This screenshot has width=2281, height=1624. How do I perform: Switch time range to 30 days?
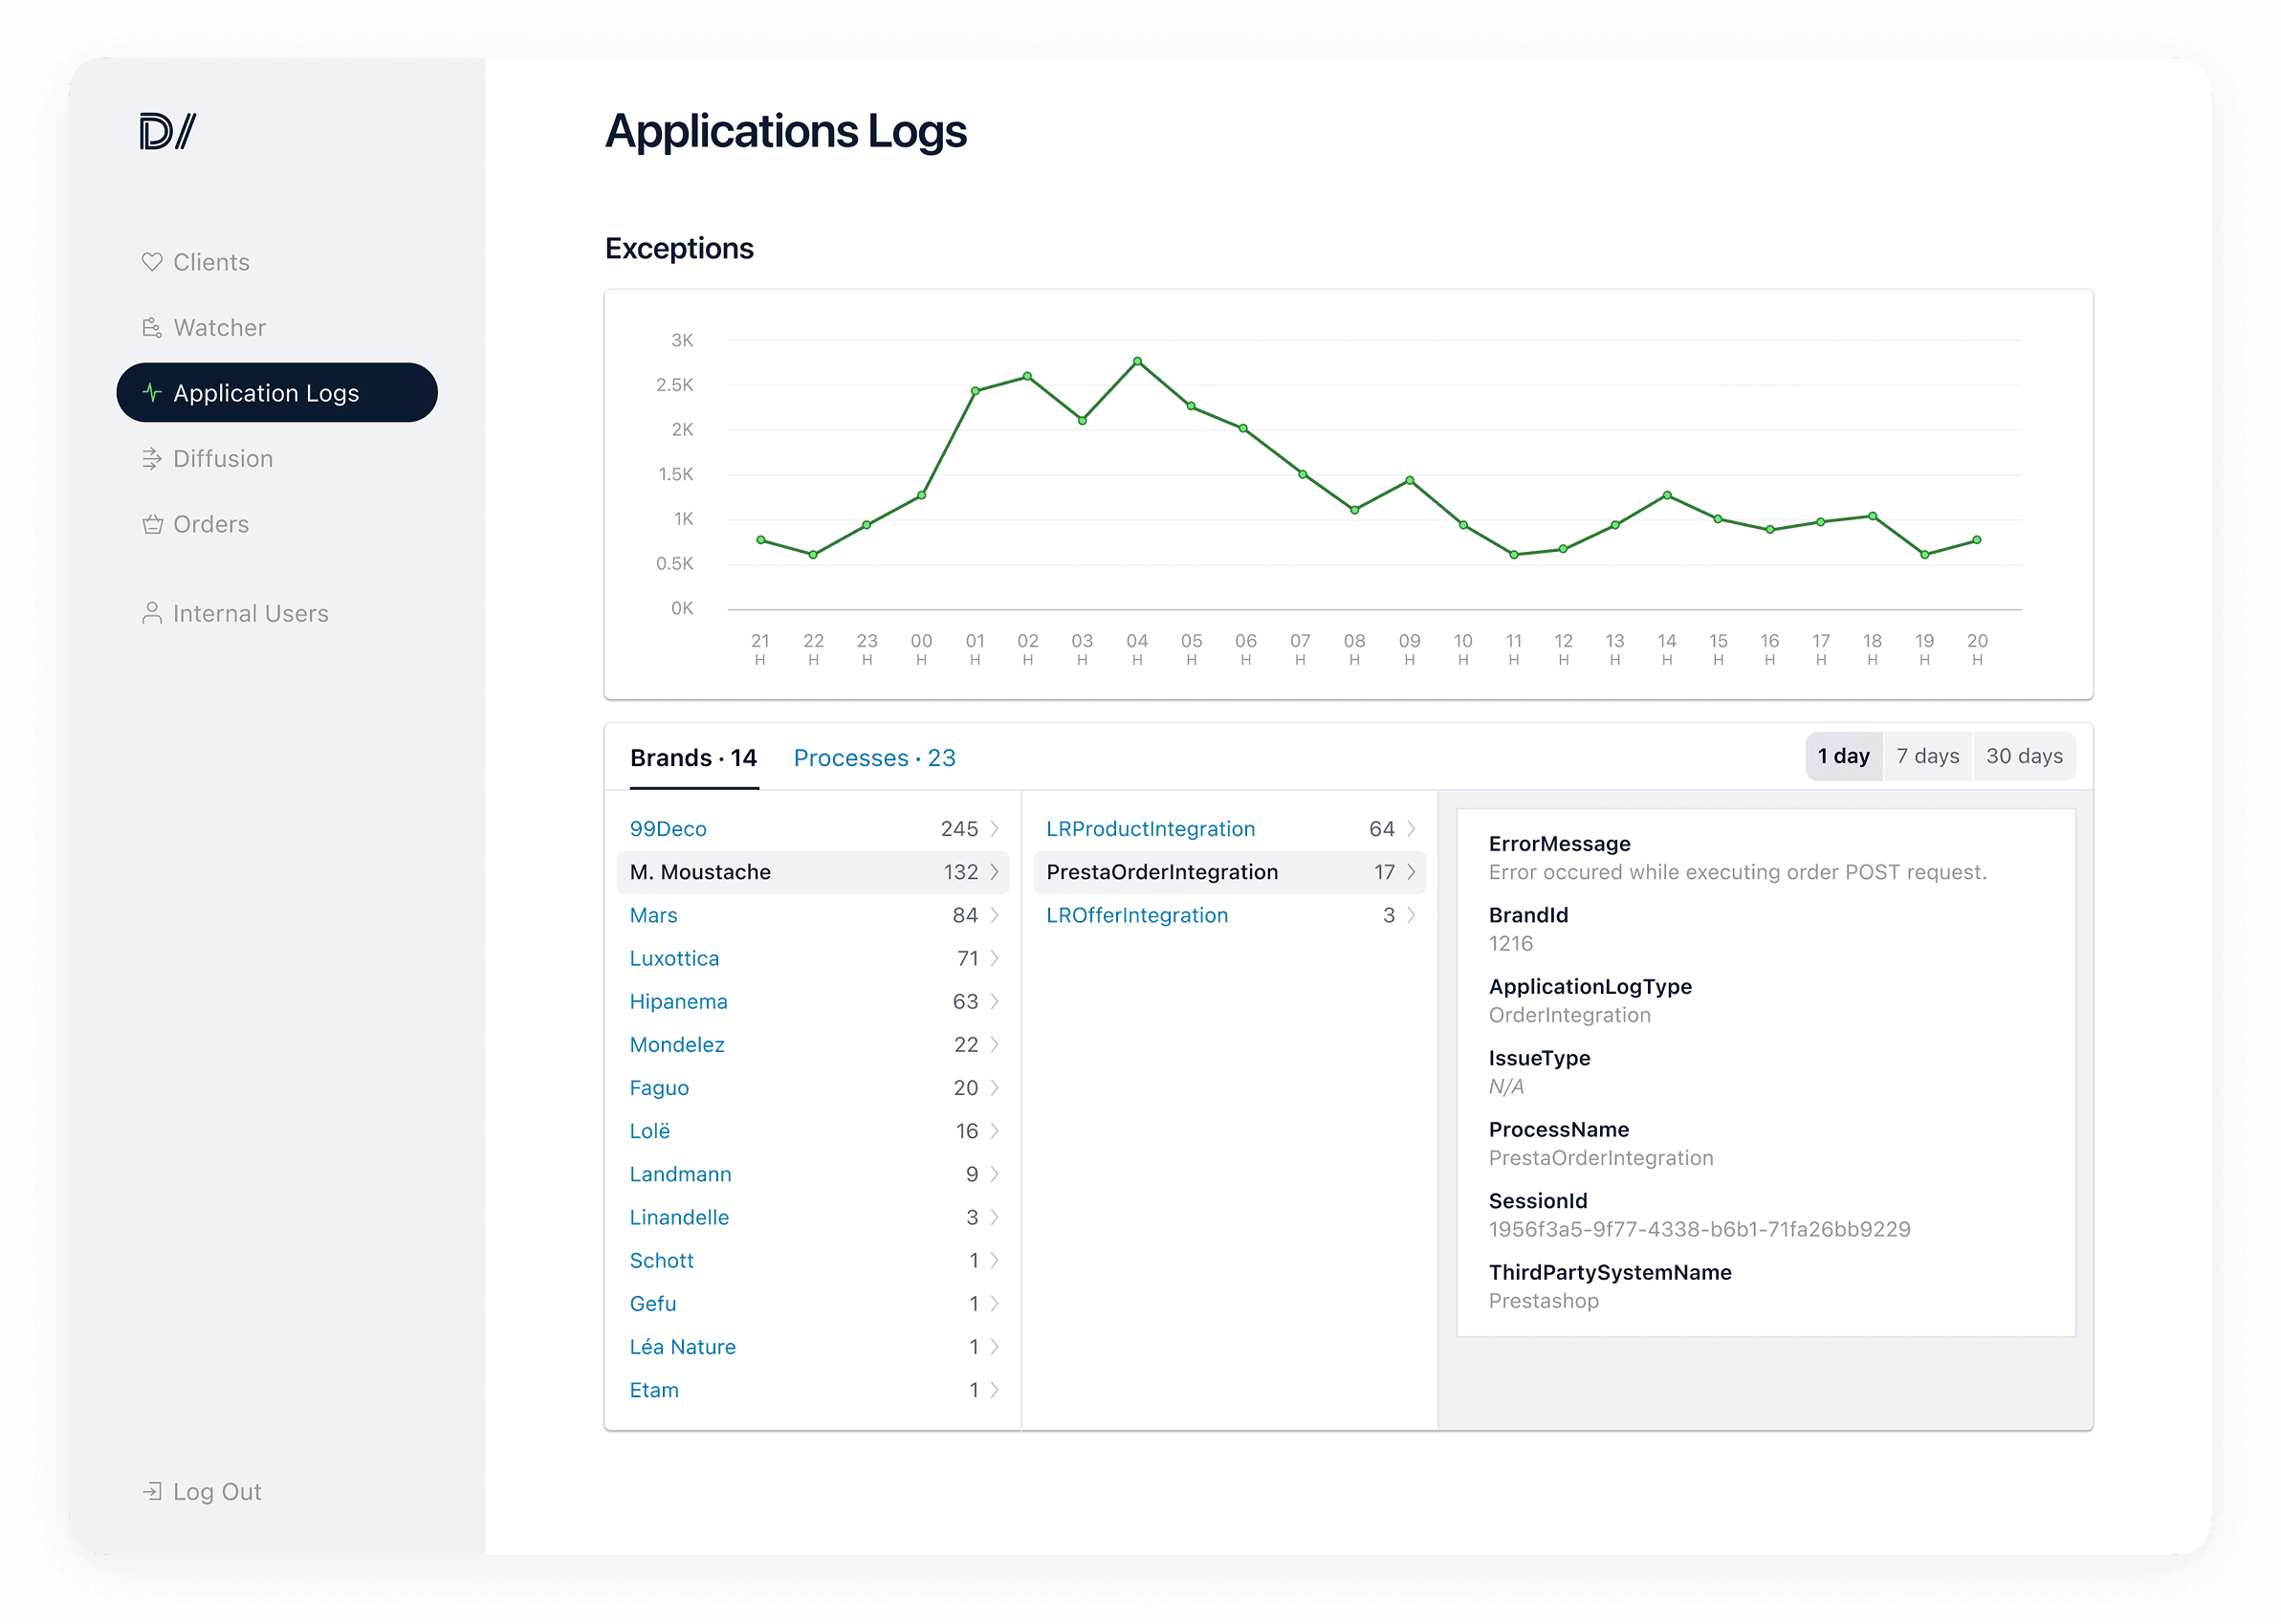tap(2024, 756)
